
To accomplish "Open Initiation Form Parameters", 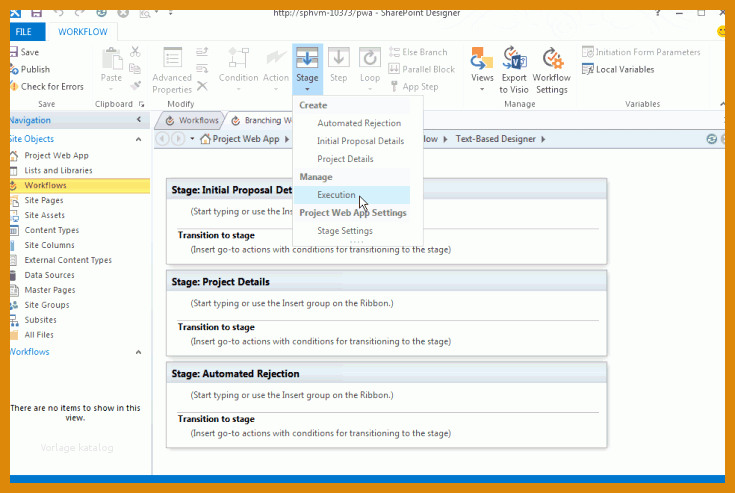I will click(x=641, y=52).
